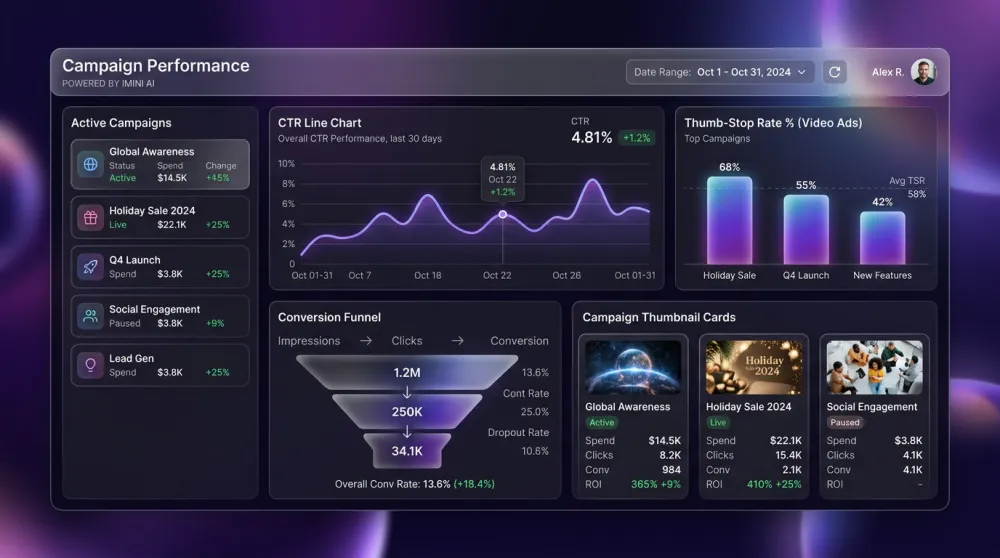
Task: Click the Campaign Performance title
Action: pos(156,66)
